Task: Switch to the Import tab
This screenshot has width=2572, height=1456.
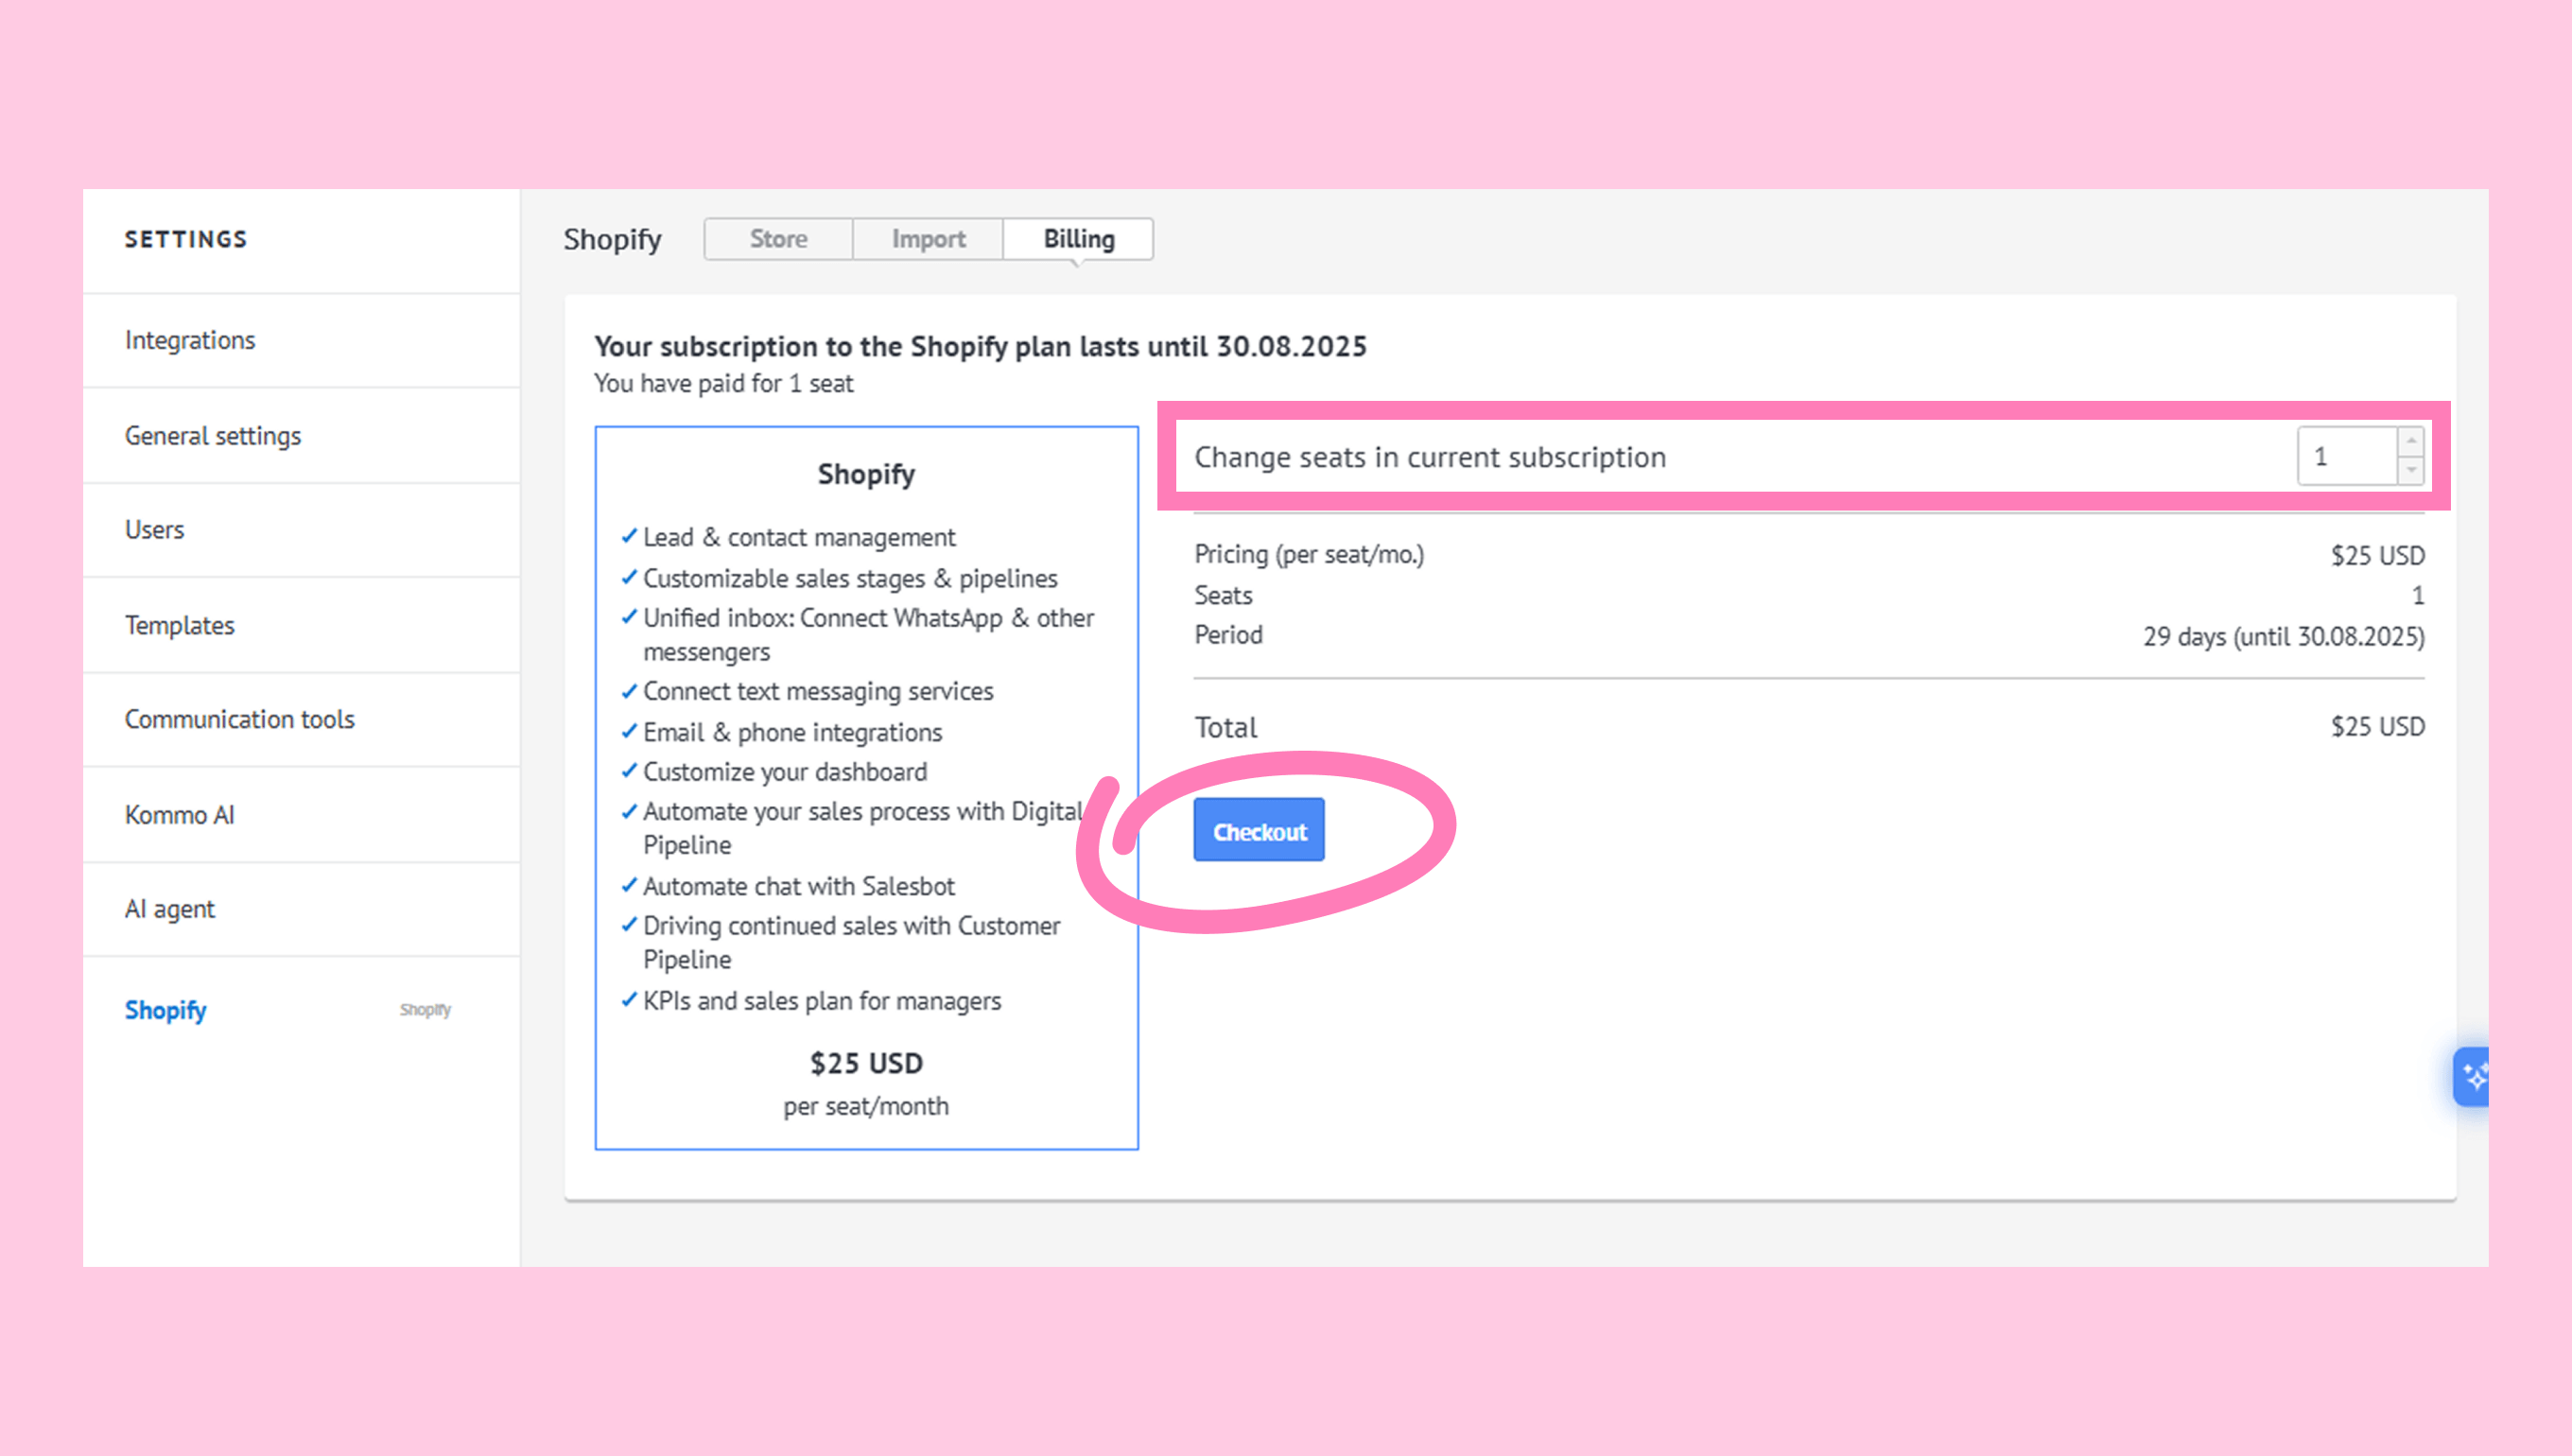Action: point(928,239)
